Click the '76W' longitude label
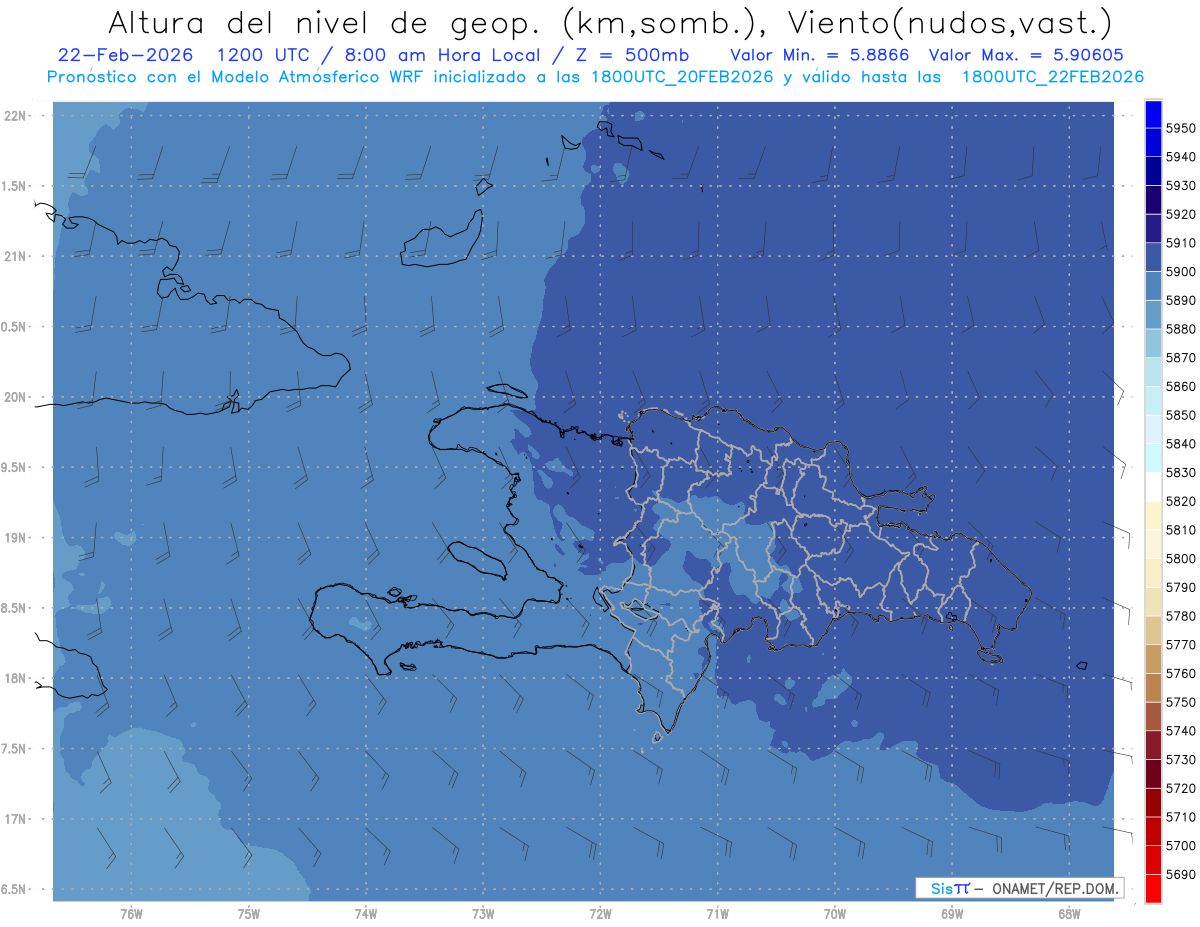This screenshot has height=927, width=1200. [131, 912]
